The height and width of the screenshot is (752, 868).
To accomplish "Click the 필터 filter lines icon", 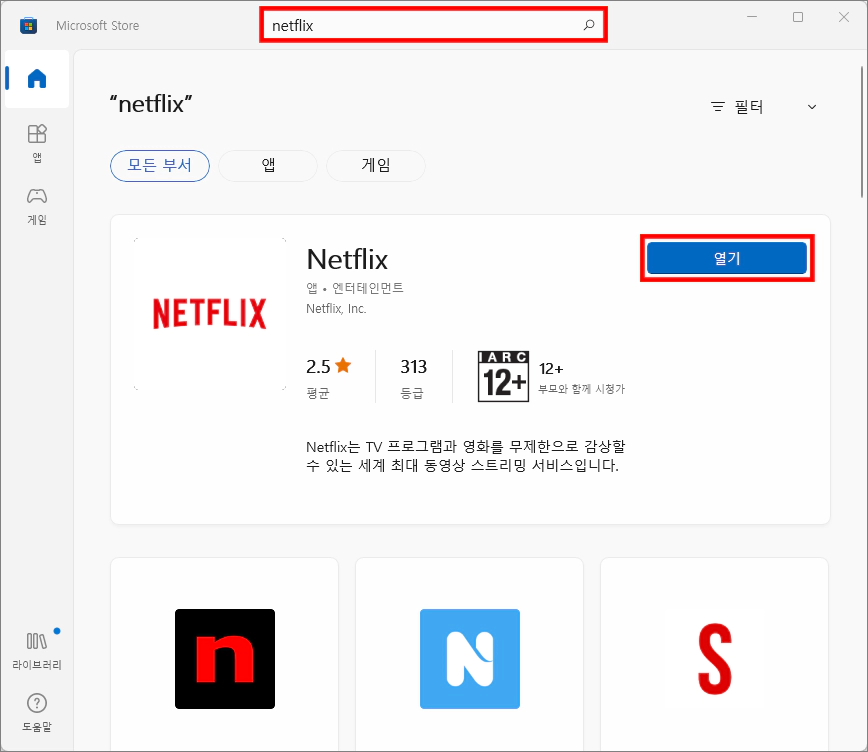I will (718, 107).
